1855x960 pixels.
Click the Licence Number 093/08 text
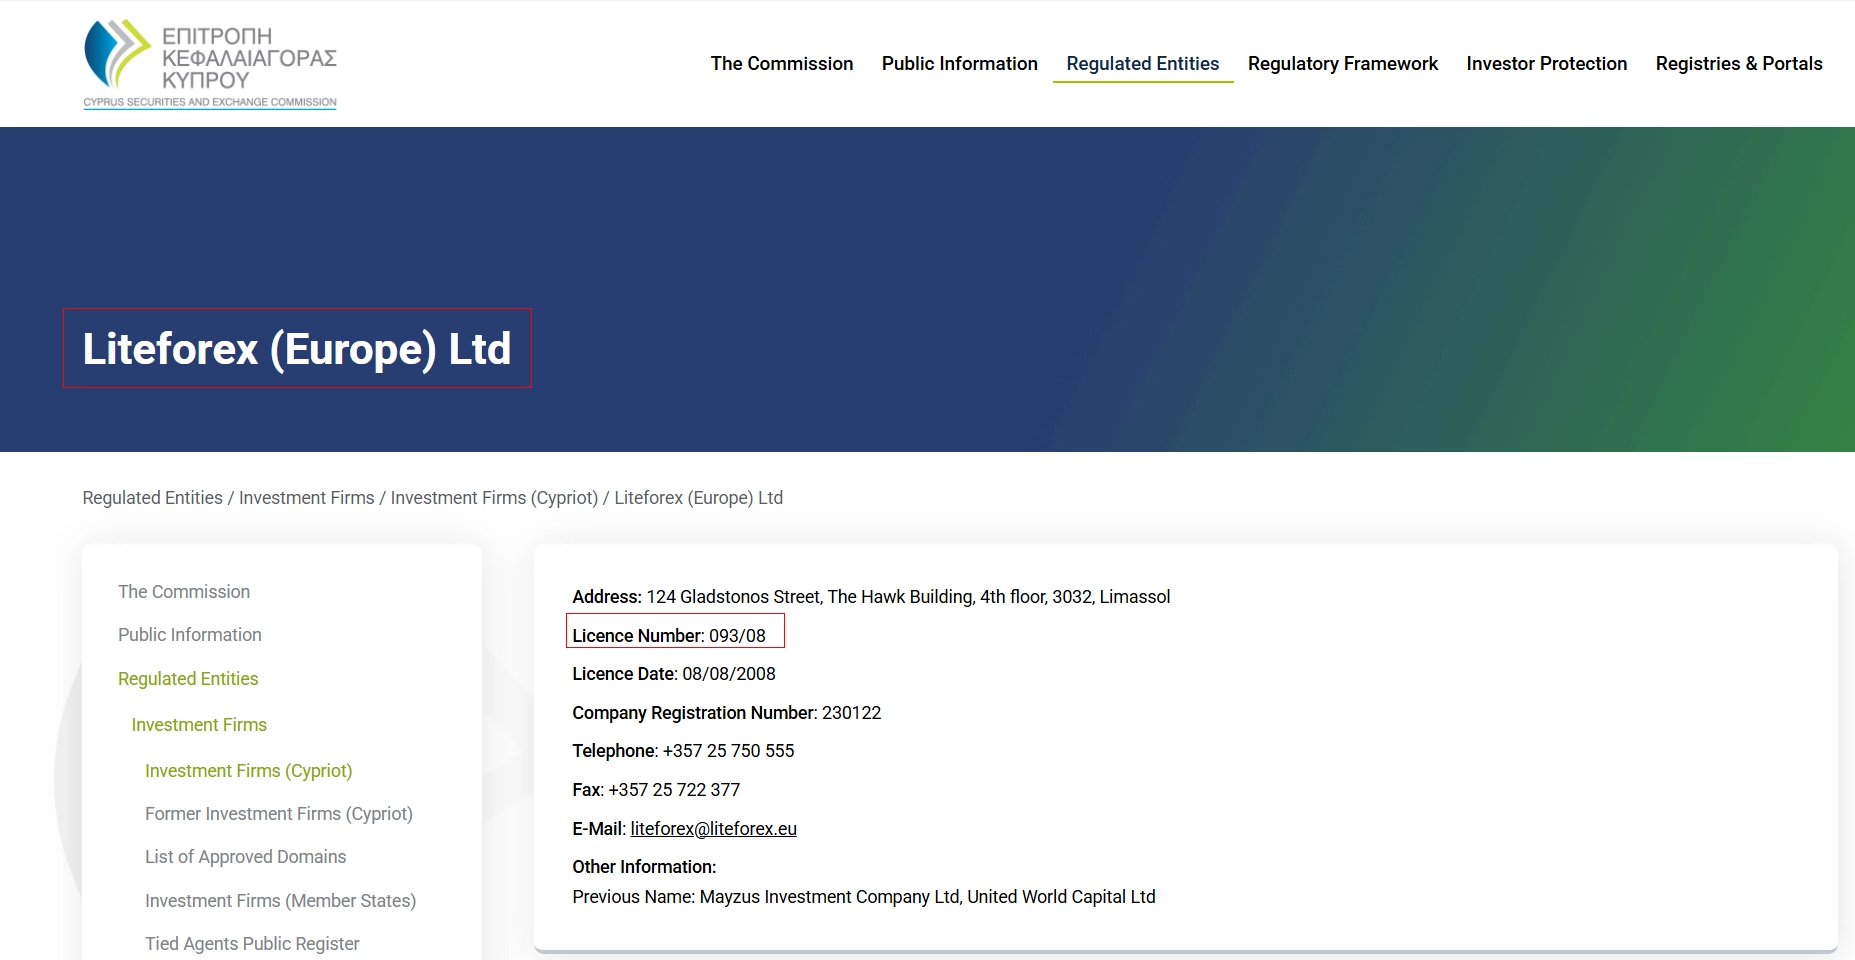pos(669,636)
